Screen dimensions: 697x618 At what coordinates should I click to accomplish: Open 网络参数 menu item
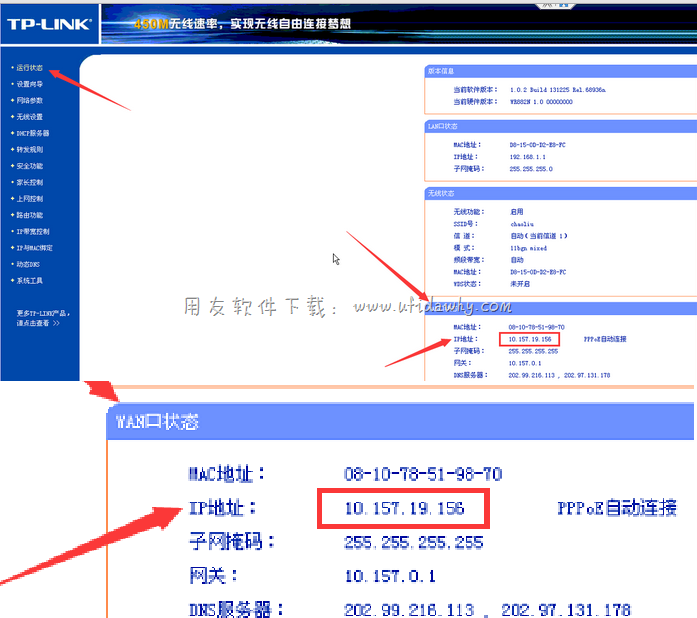click(x=29, y=100)
